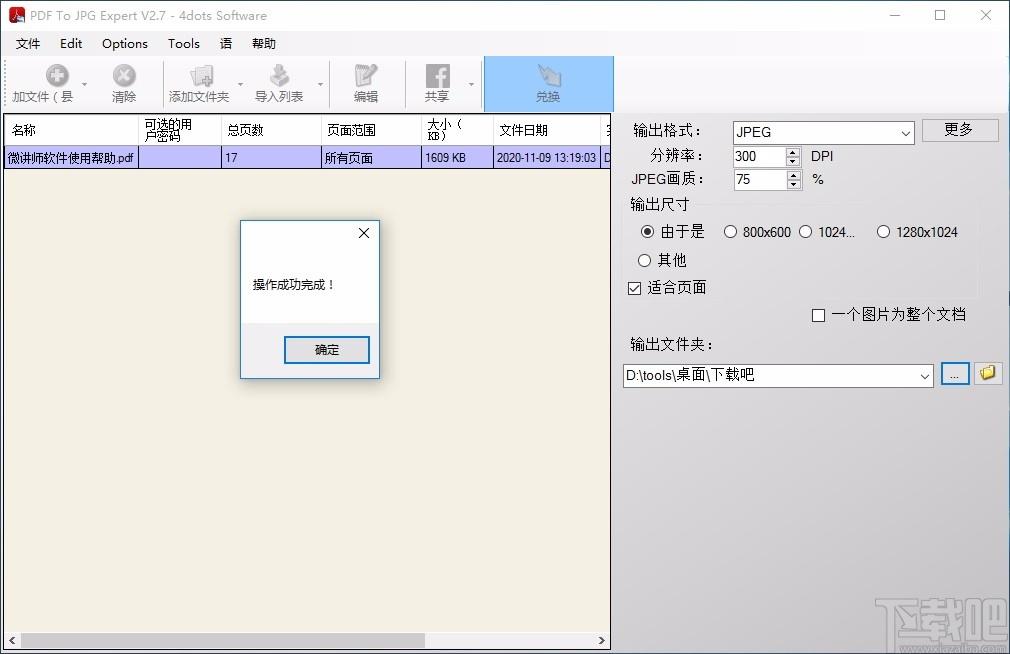Image resolution: width=1010 pixels, height=654 pixels.
Task: Expand the 输出格式 JPEG combo box
Action: 905,133
